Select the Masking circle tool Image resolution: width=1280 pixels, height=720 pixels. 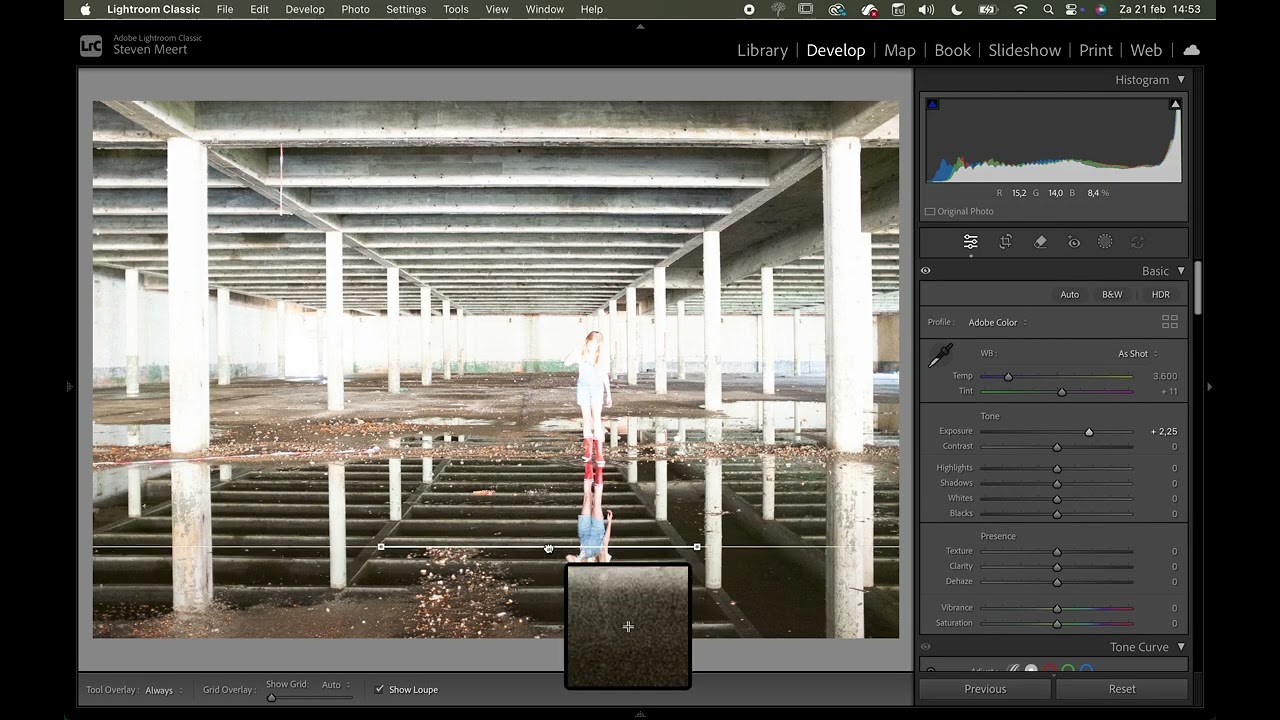[x=1105, y=242]
